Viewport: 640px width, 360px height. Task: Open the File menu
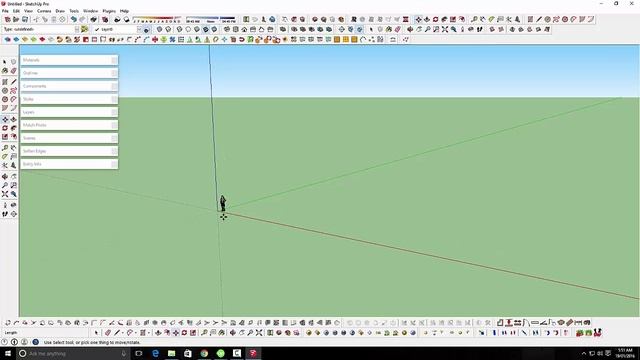tap(5, 11)
